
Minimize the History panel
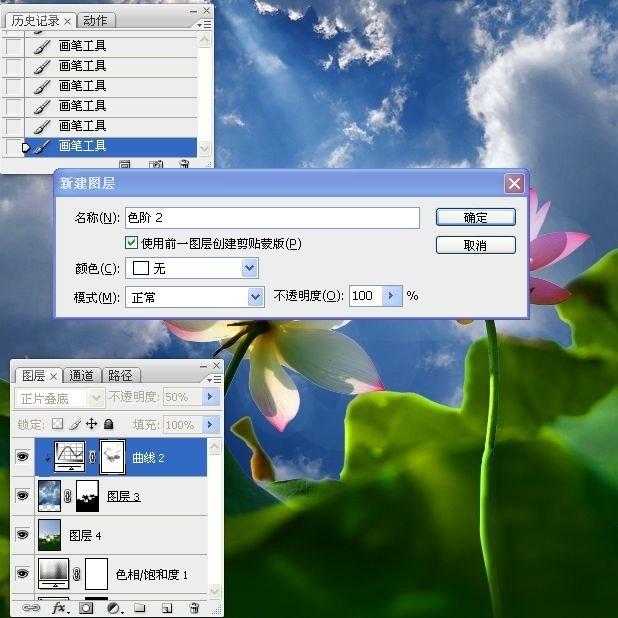coord(193,11)
